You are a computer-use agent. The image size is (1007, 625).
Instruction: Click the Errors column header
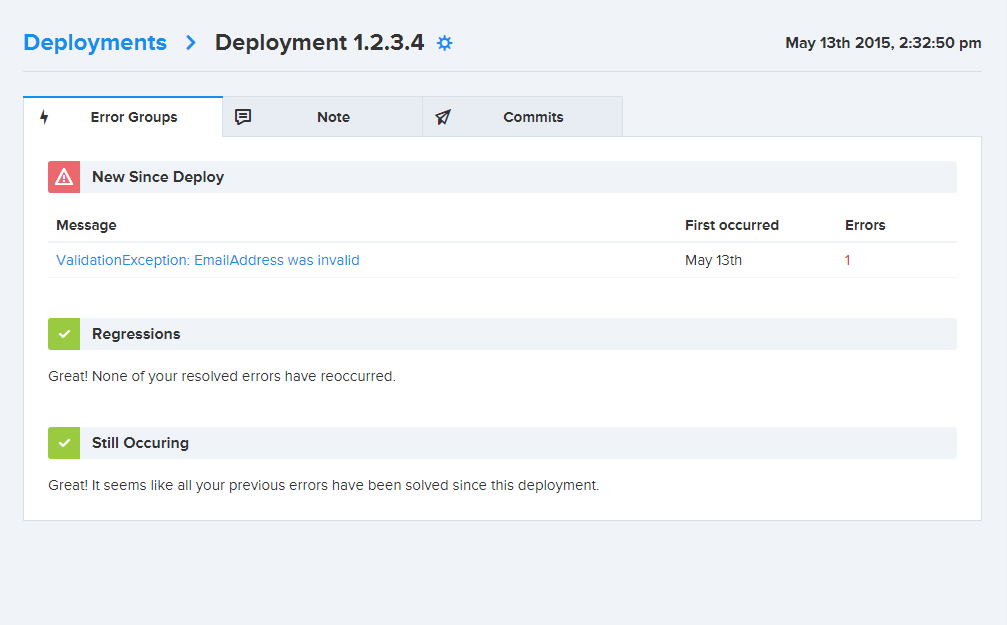[865, 225]
